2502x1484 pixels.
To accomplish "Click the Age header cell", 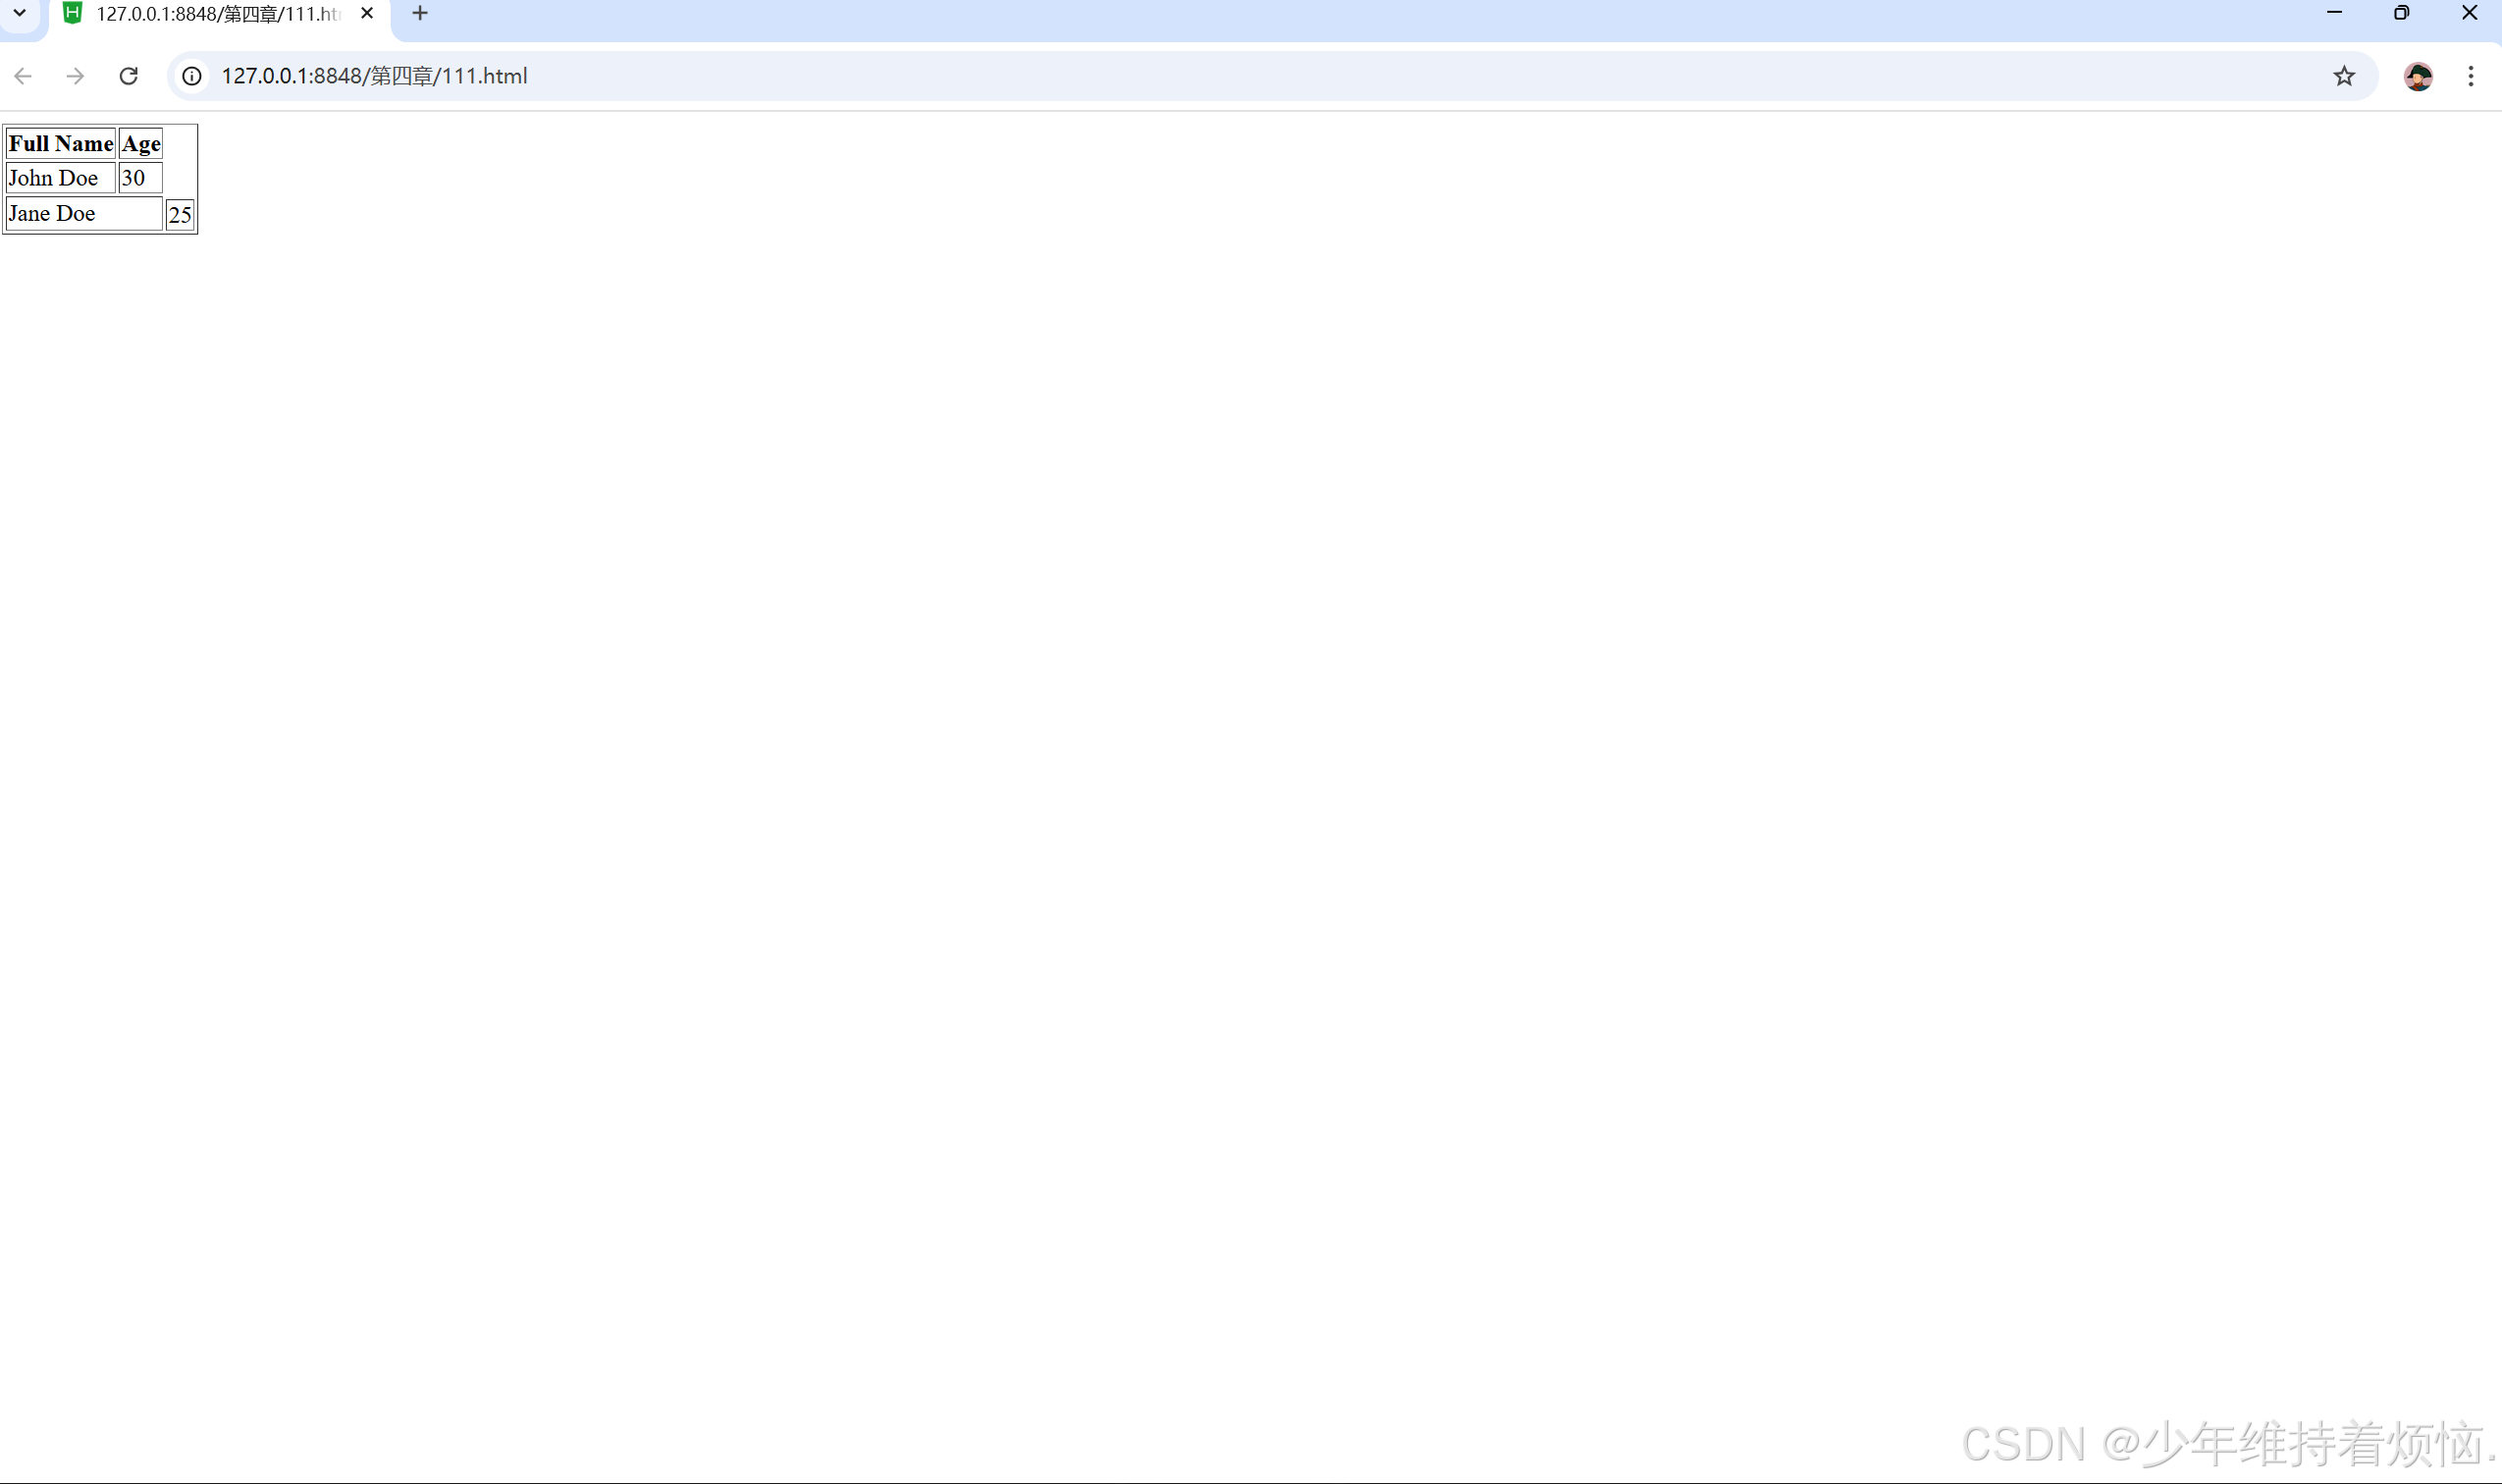I will coord(141,144).
